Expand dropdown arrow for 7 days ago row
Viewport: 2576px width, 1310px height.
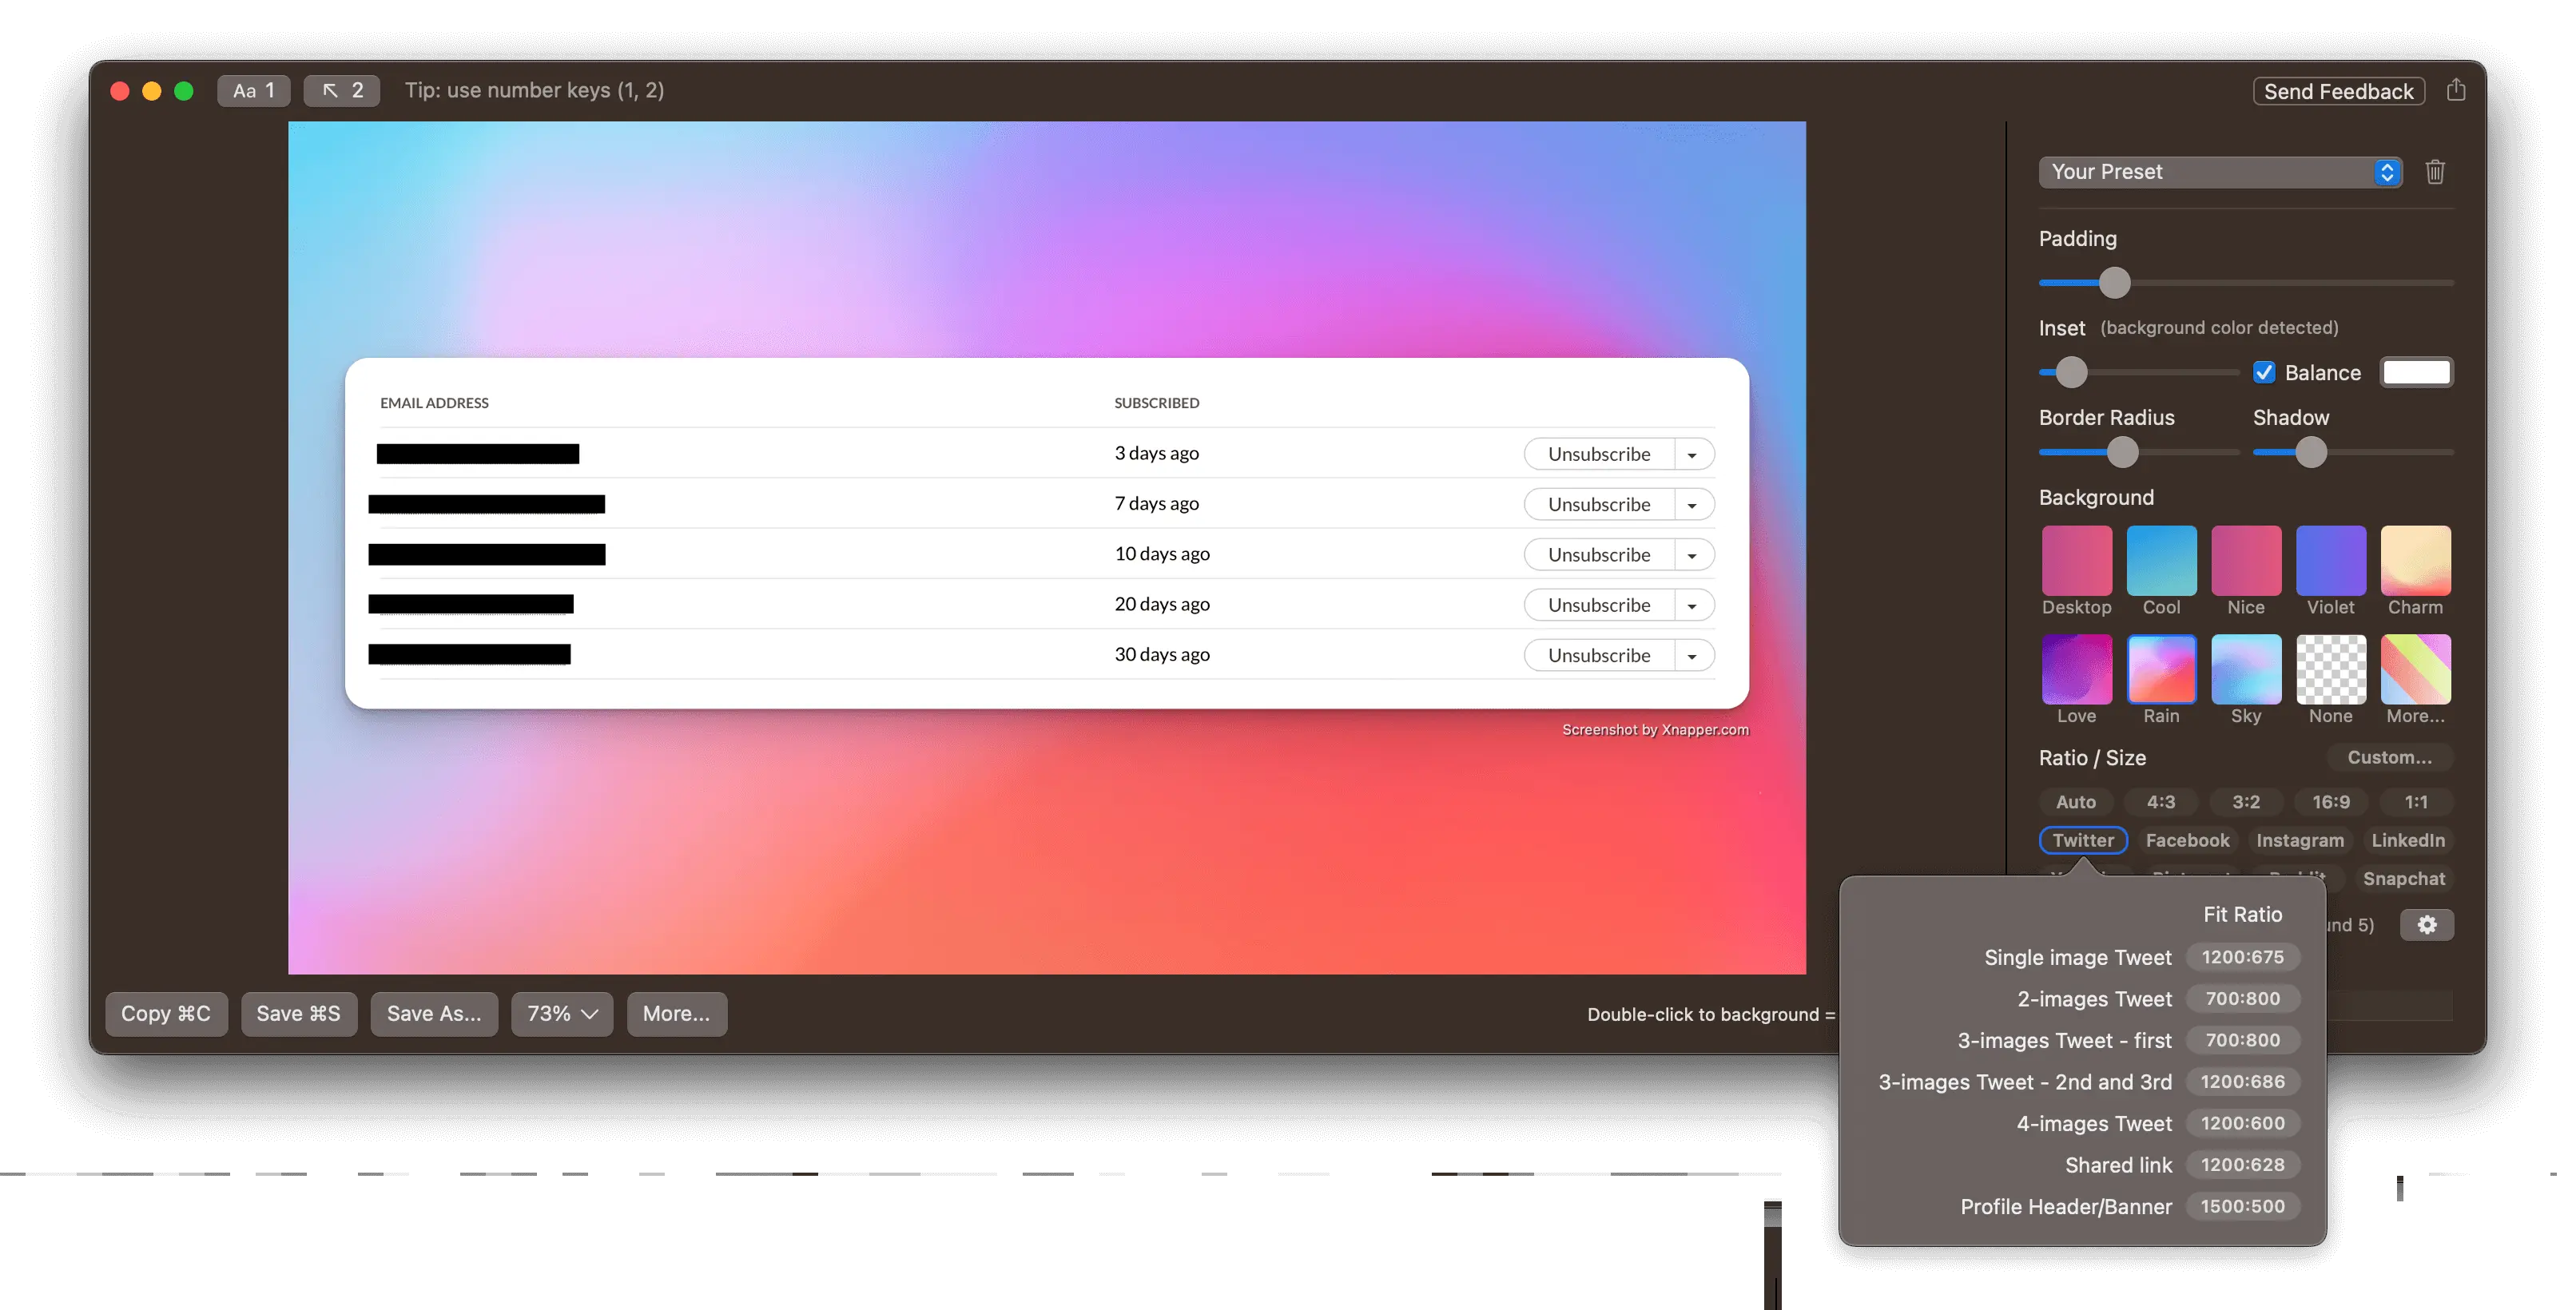1692,504
